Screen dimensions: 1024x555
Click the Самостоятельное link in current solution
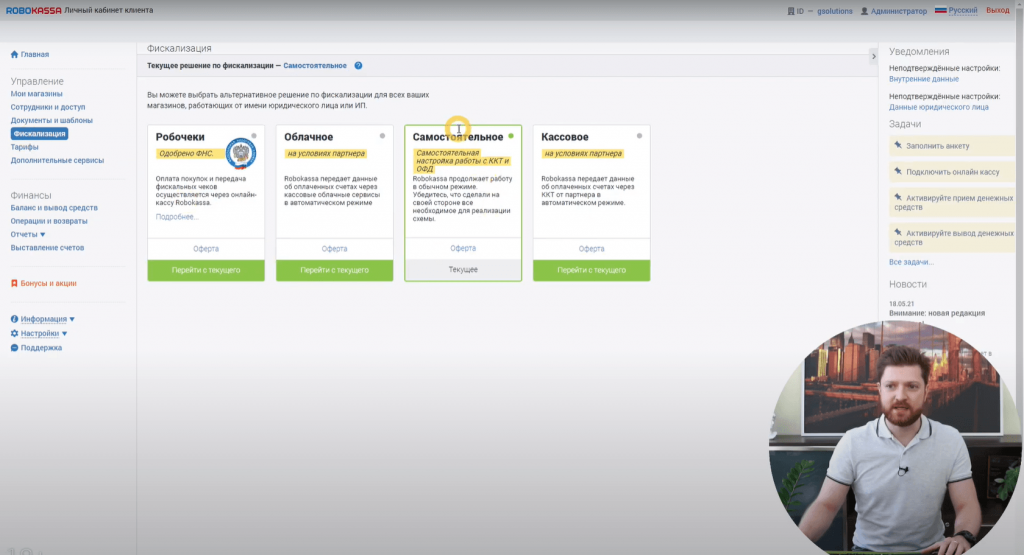(315, 66)
